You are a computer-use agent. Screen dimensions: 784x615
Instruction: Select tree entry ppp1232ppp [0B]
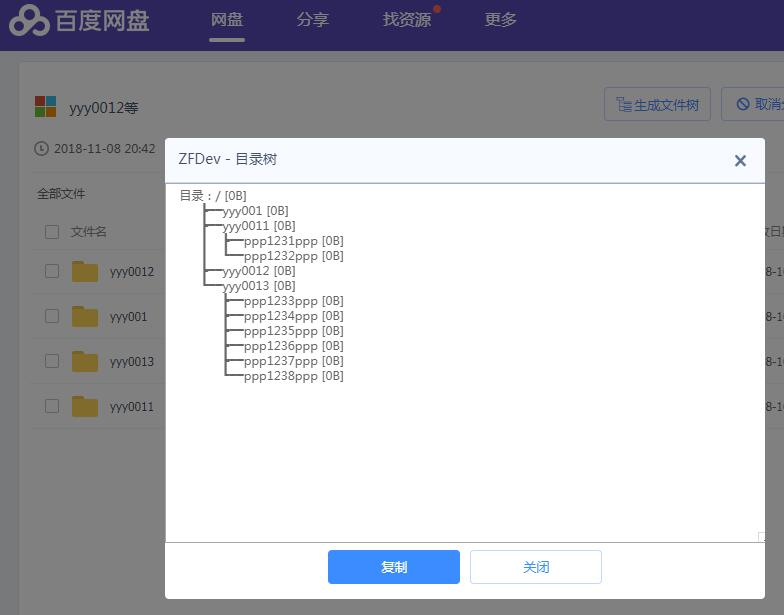[x=294, y=256]
